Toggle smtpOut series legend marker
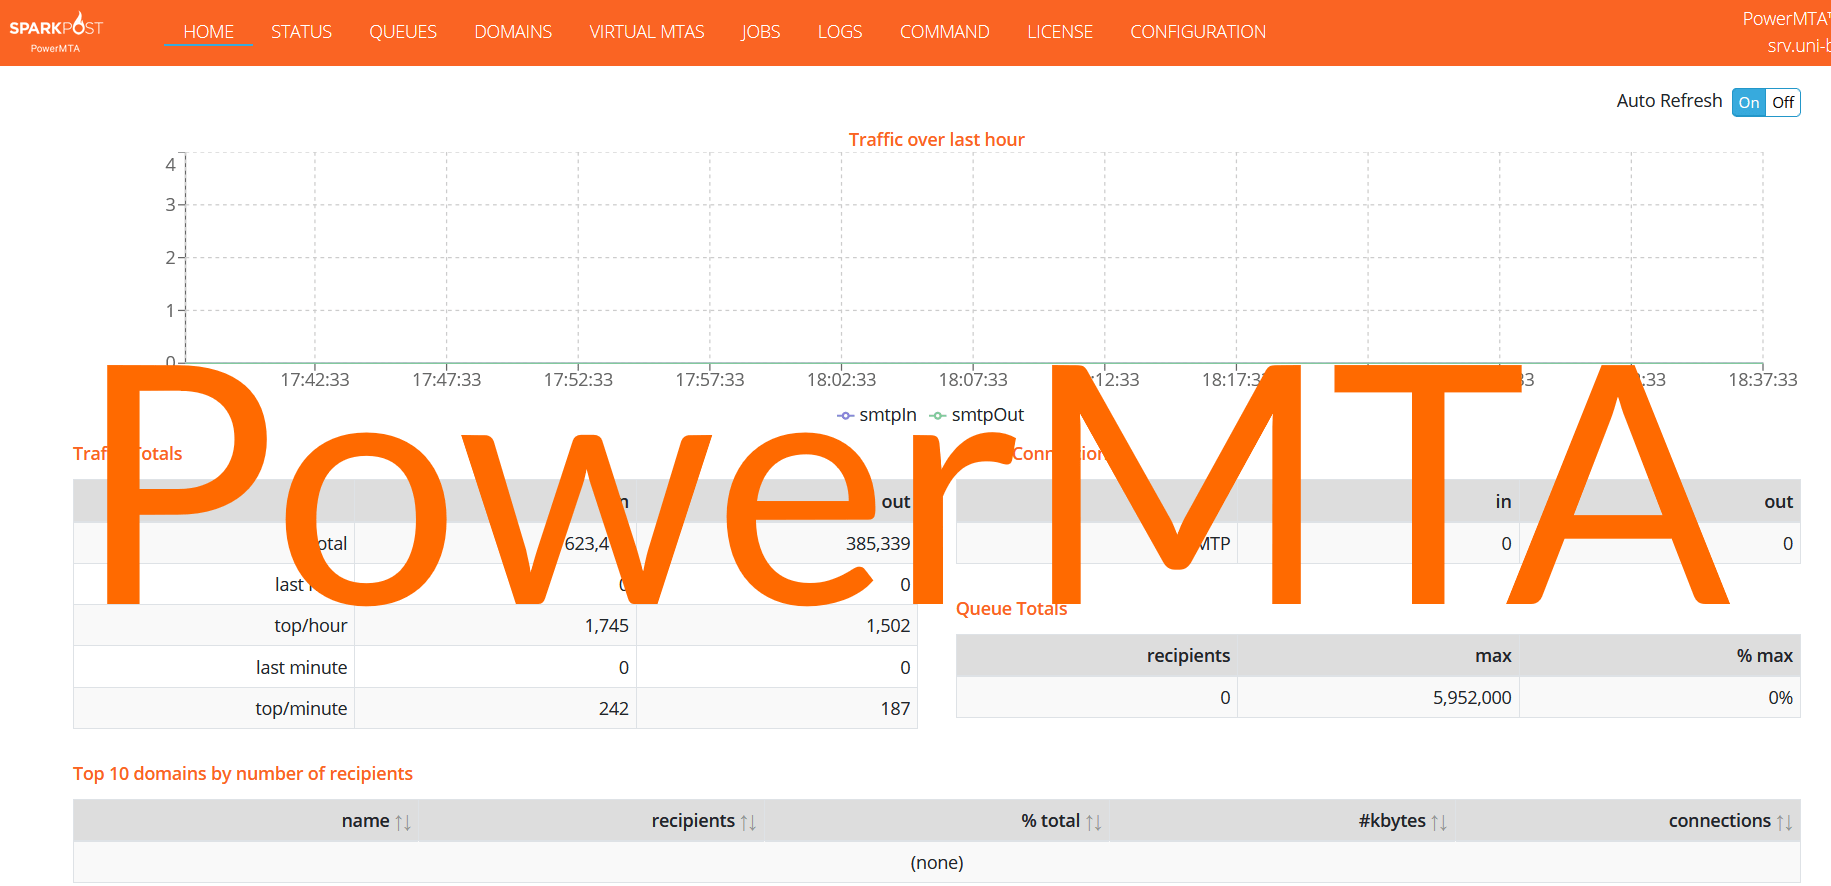This screenshot has height=886, width=1831. click(938, 415)
